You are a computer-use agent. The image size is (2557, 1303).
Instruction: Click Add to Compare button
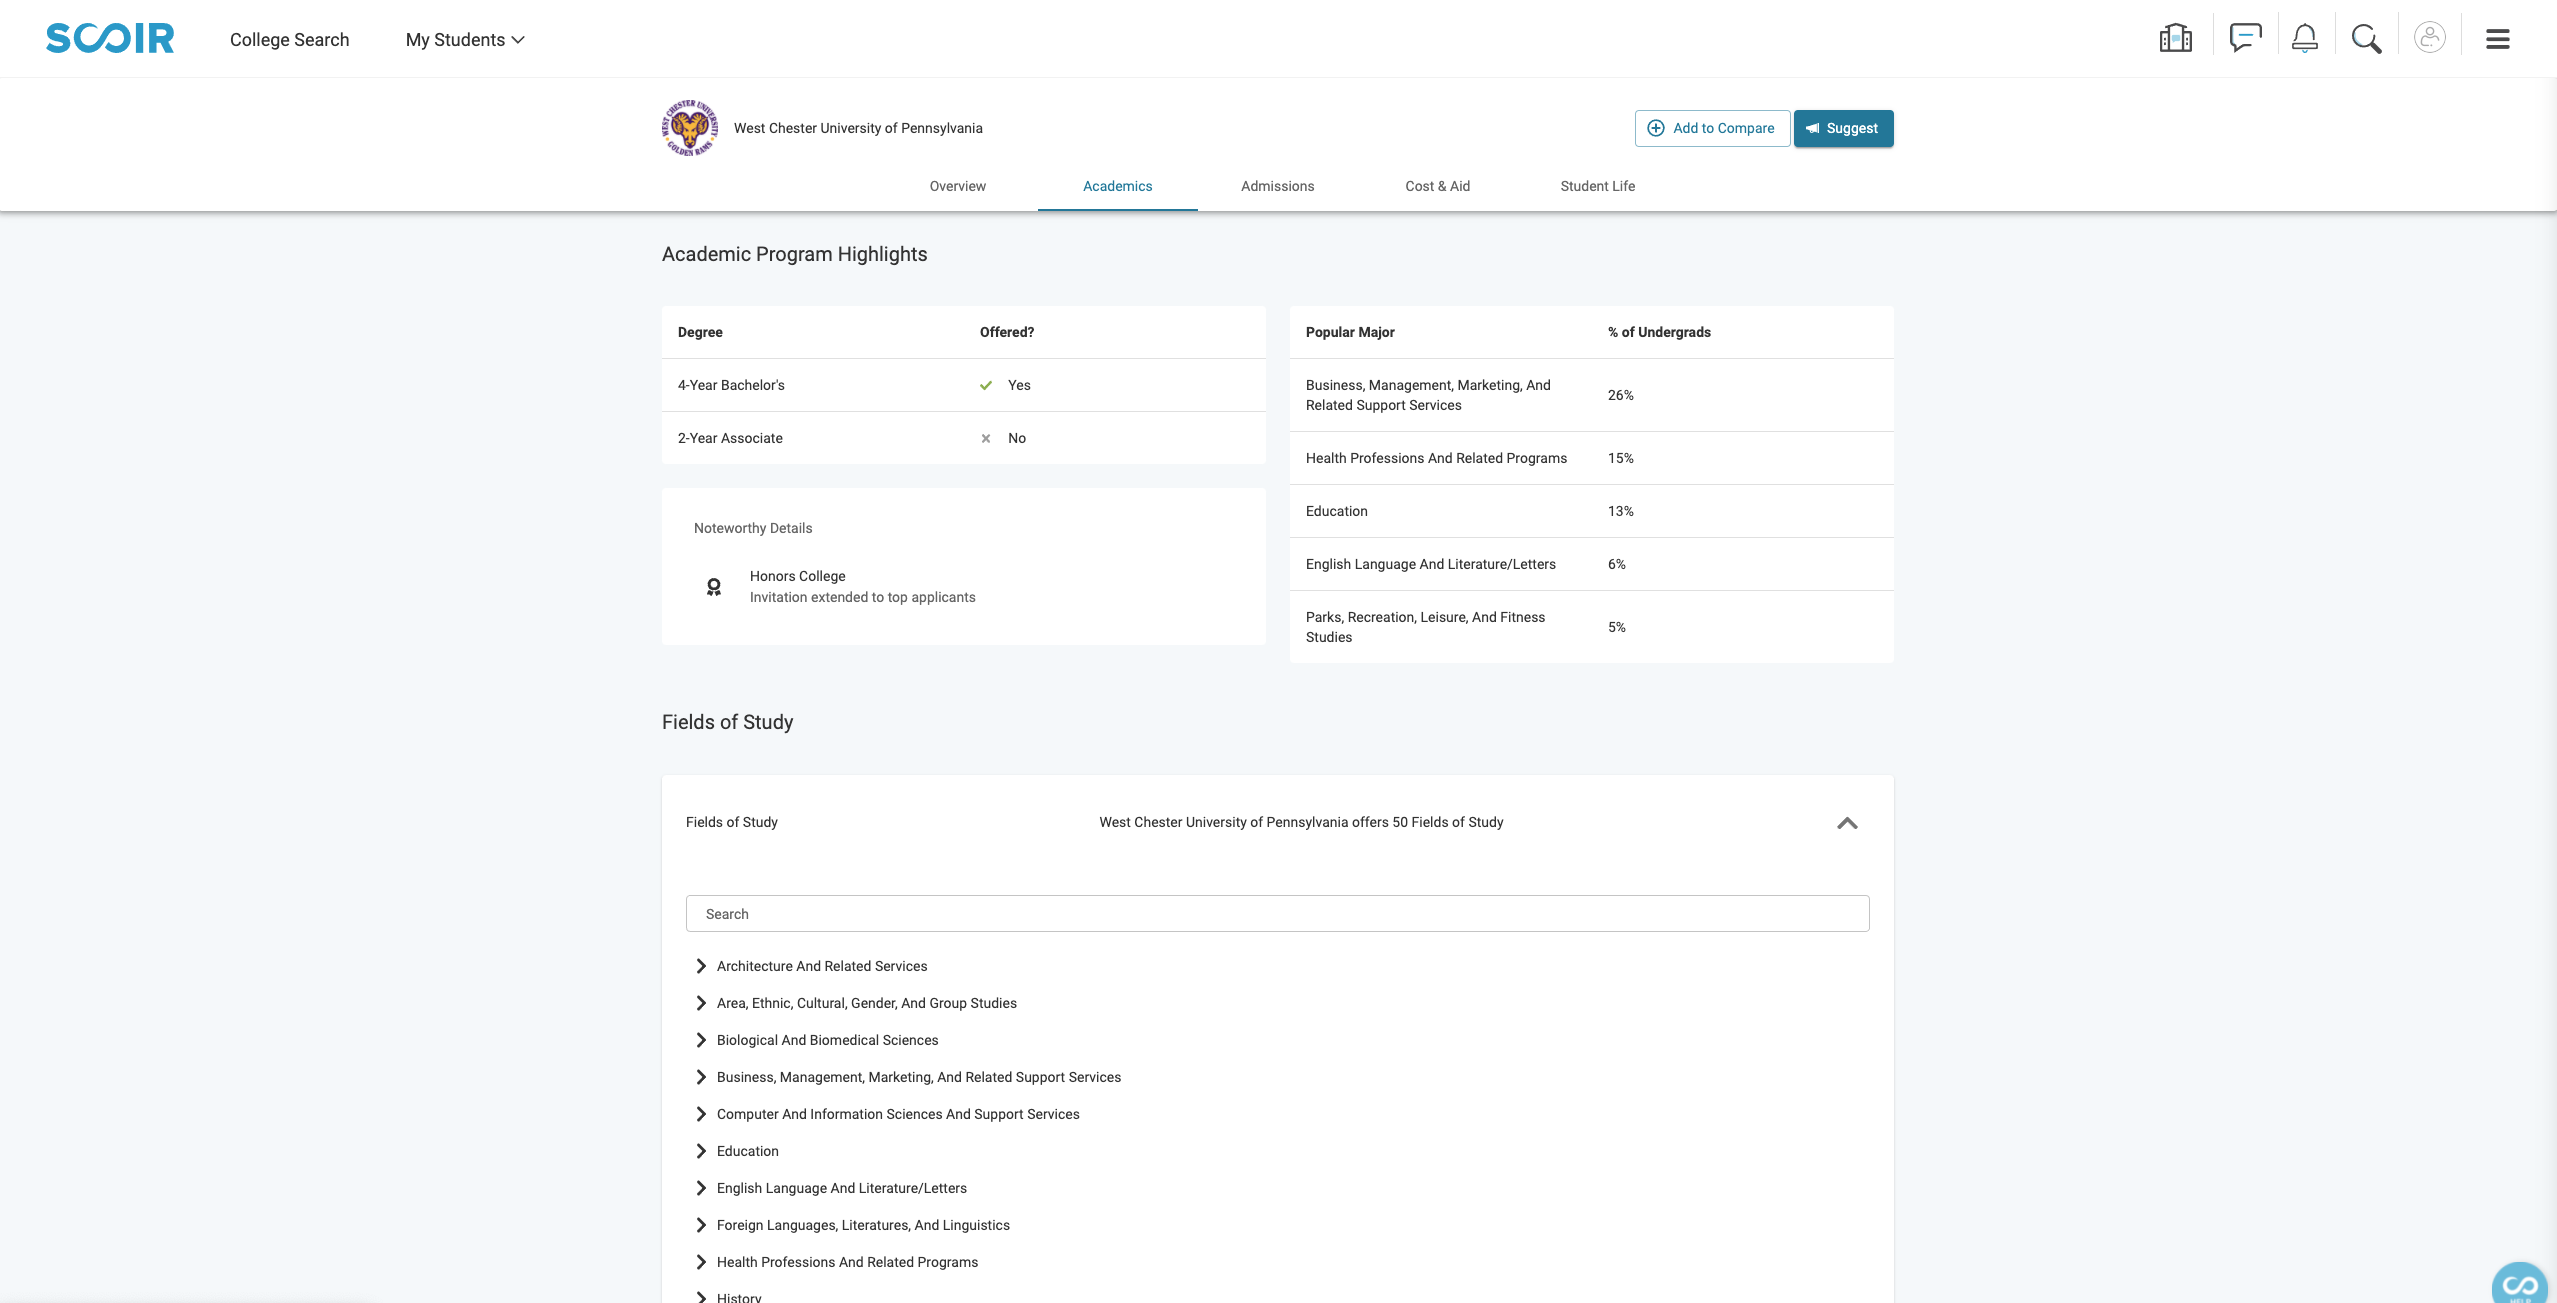coord(1712,128)
